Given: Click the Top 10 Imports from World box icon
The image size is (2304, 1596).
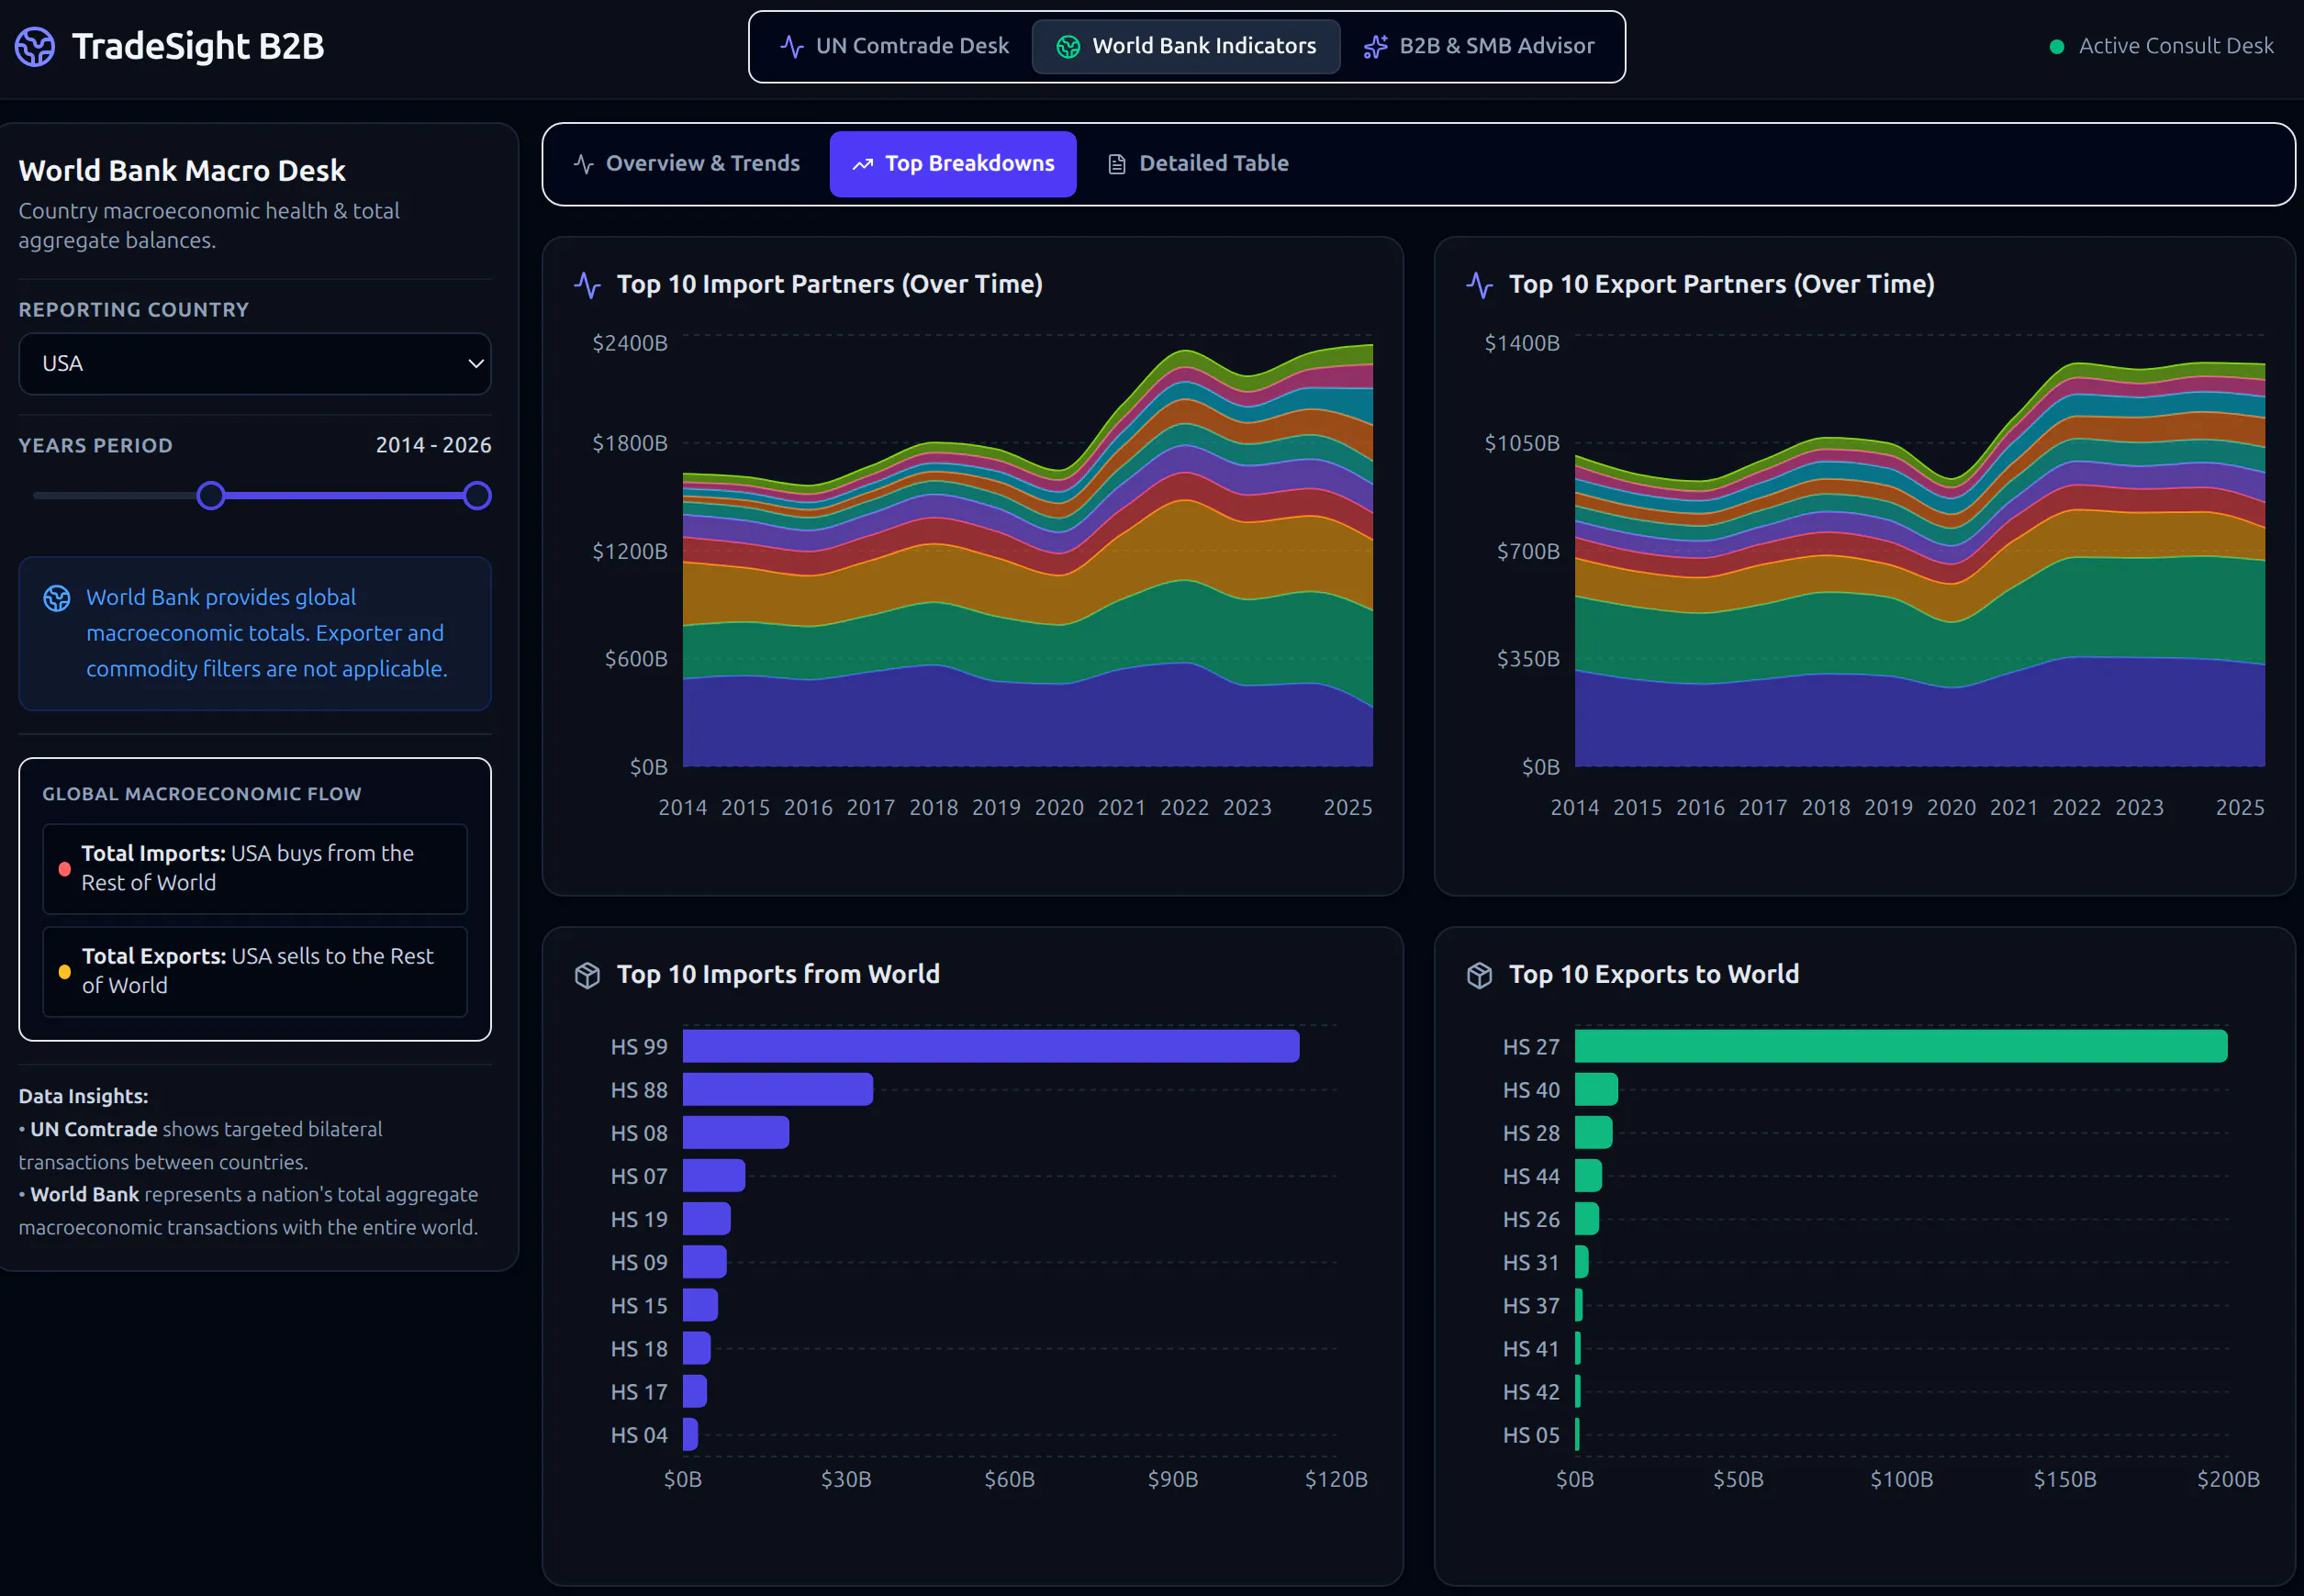Looking at the screenshot, I should coord(588,975).
